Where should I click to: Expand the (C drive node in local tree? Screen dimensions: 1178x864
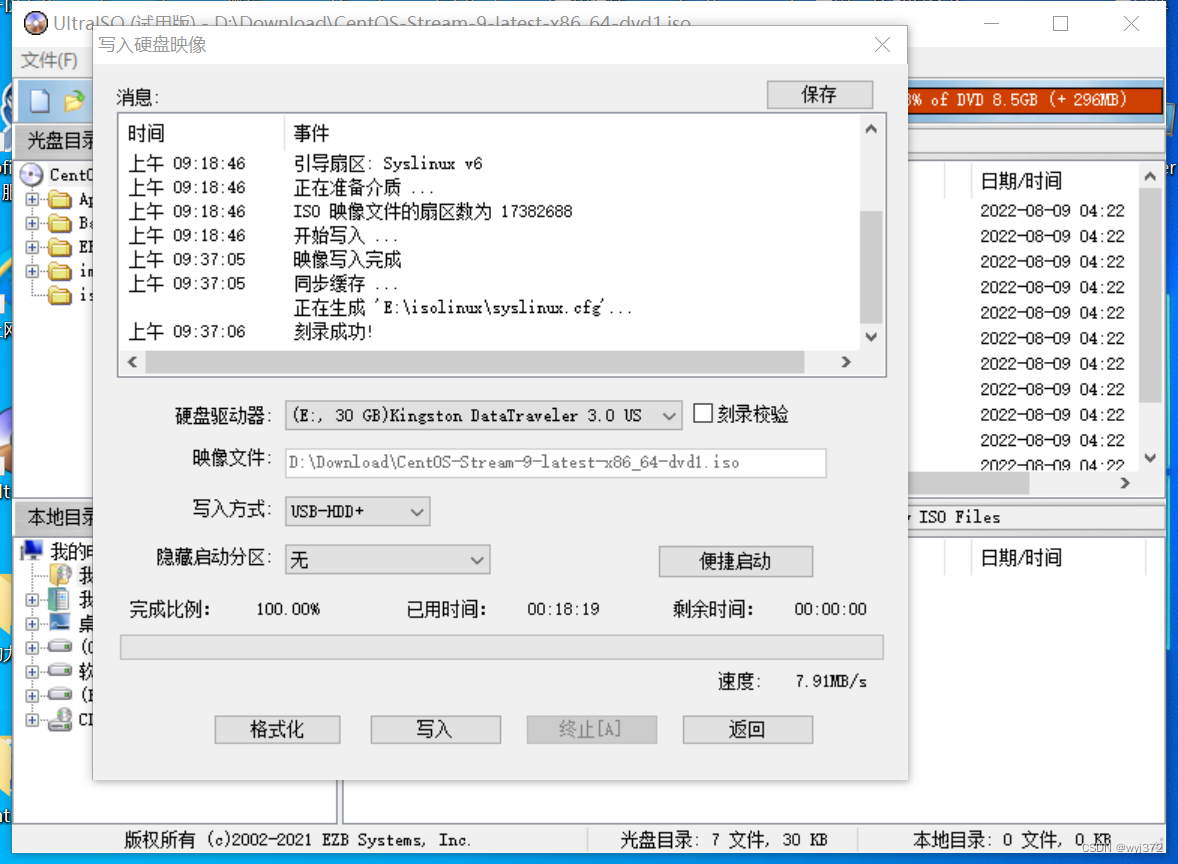tap(32, 648)
